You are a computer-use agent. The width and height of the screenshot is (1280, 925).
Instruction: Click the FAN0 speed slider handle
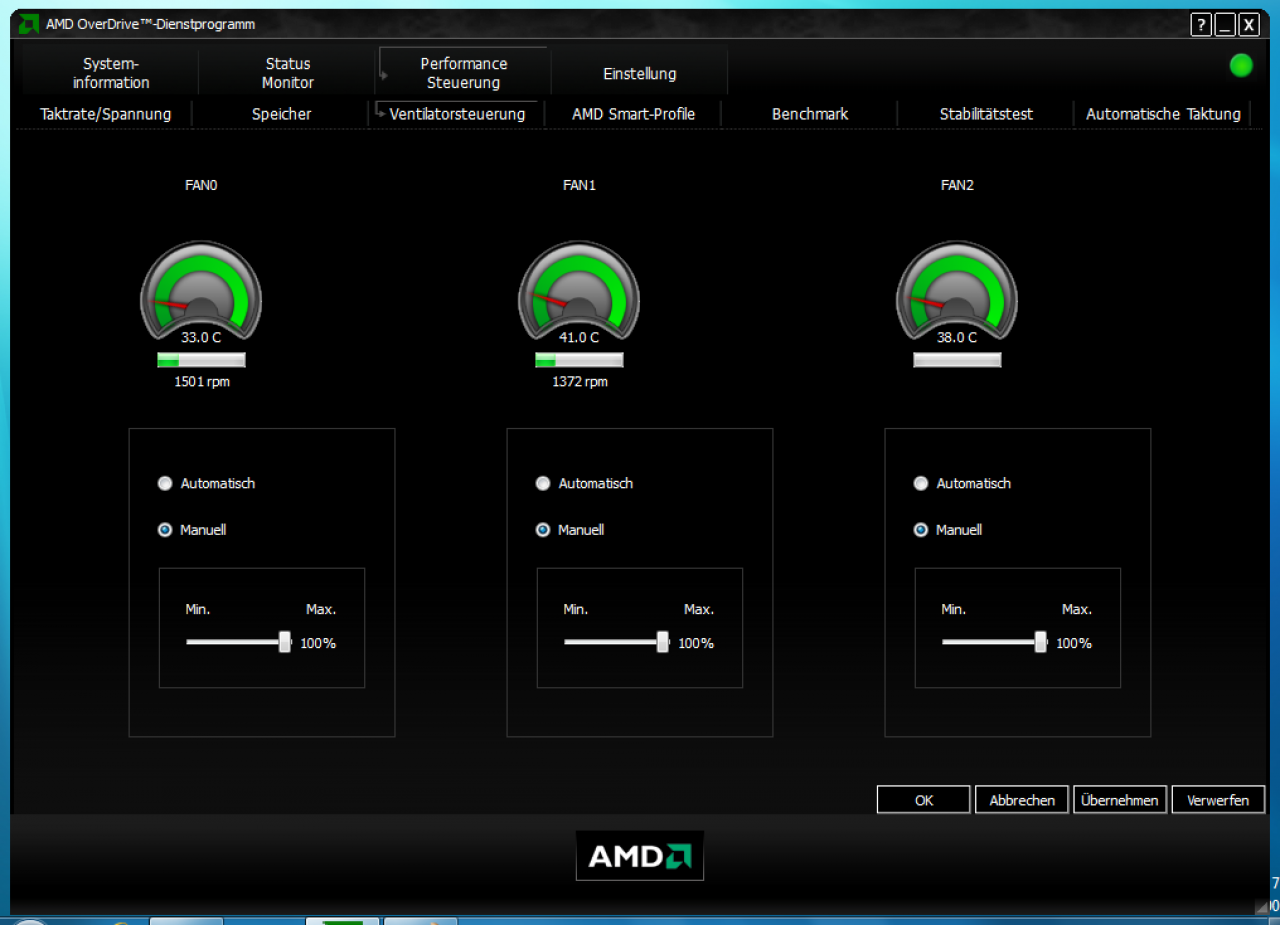coord(285,642)
